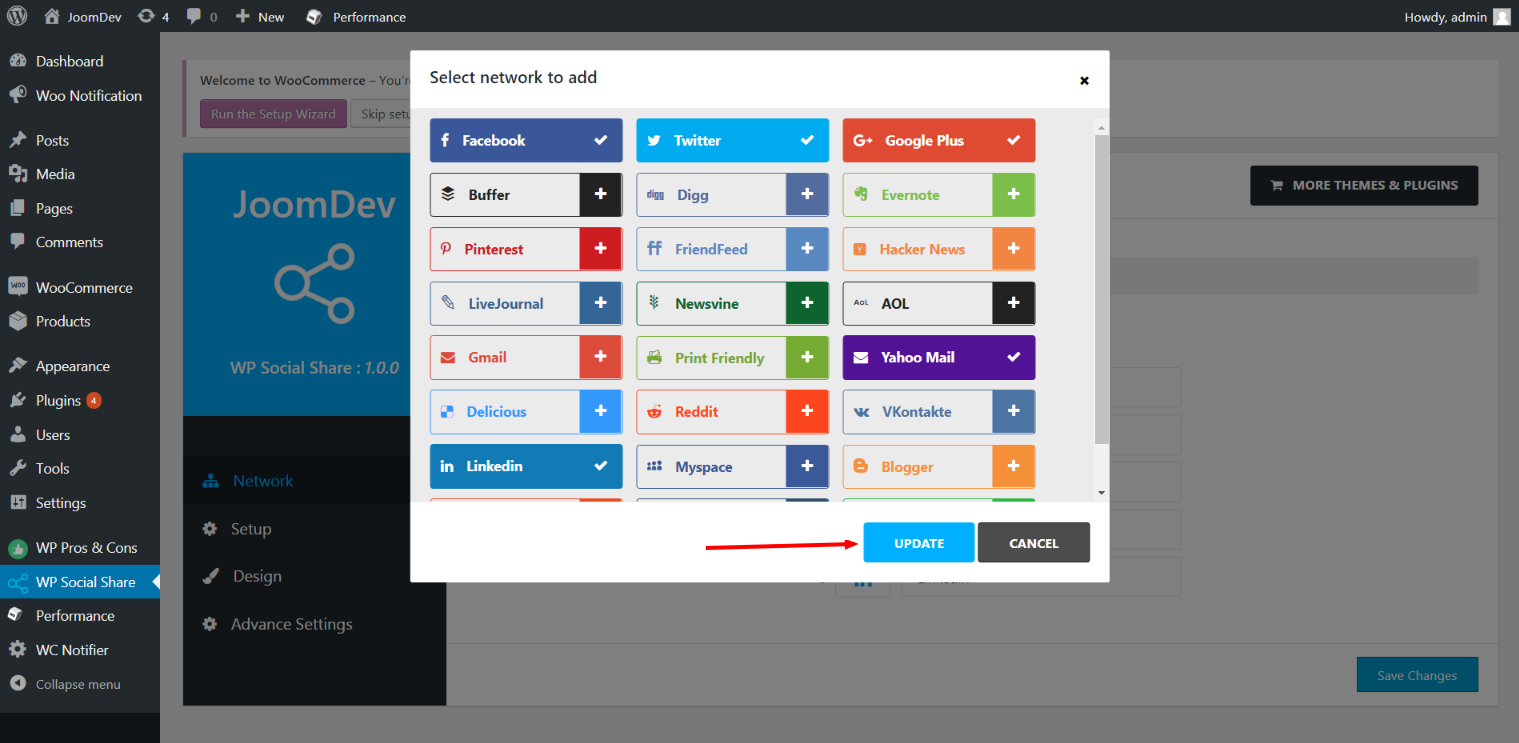The height and width of the screenshot is (743, 1519).
Task: Open Tools in the admin sidebar
Action: tap(80, 468)
